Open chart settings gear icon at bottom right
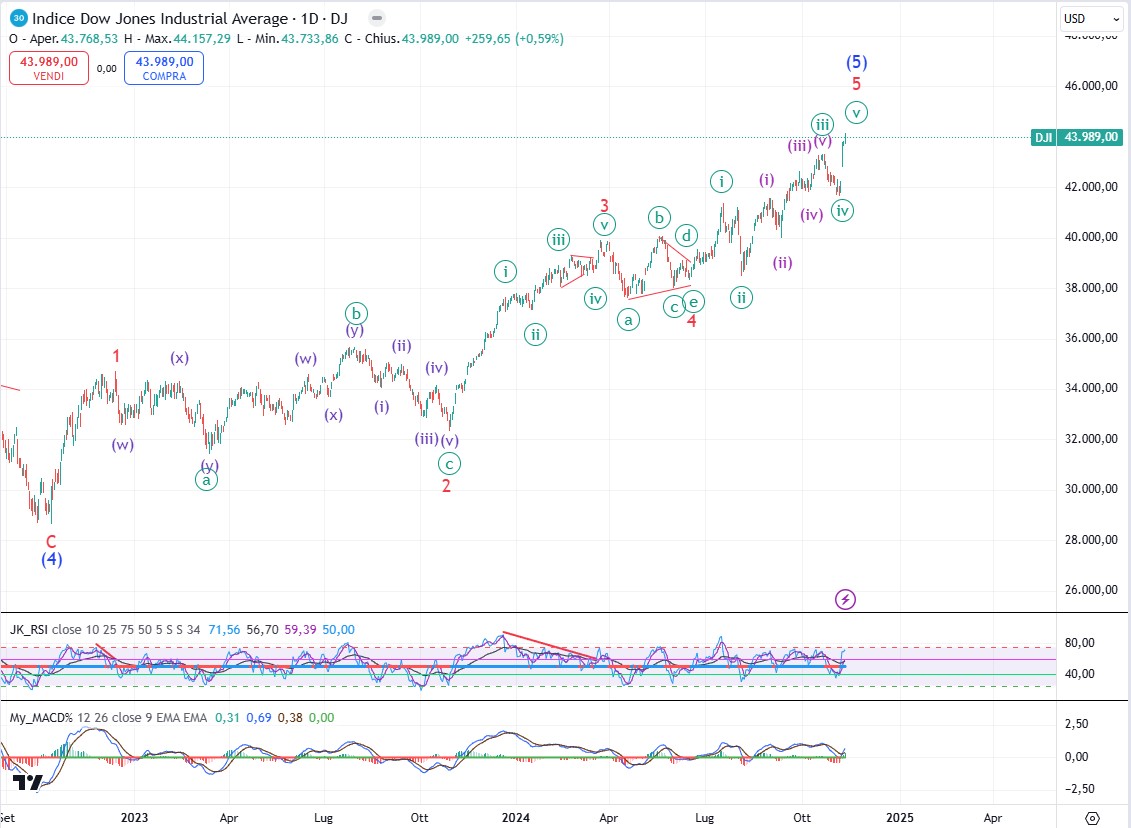Screen dimensions: 1131x828 coord(1093,818)
